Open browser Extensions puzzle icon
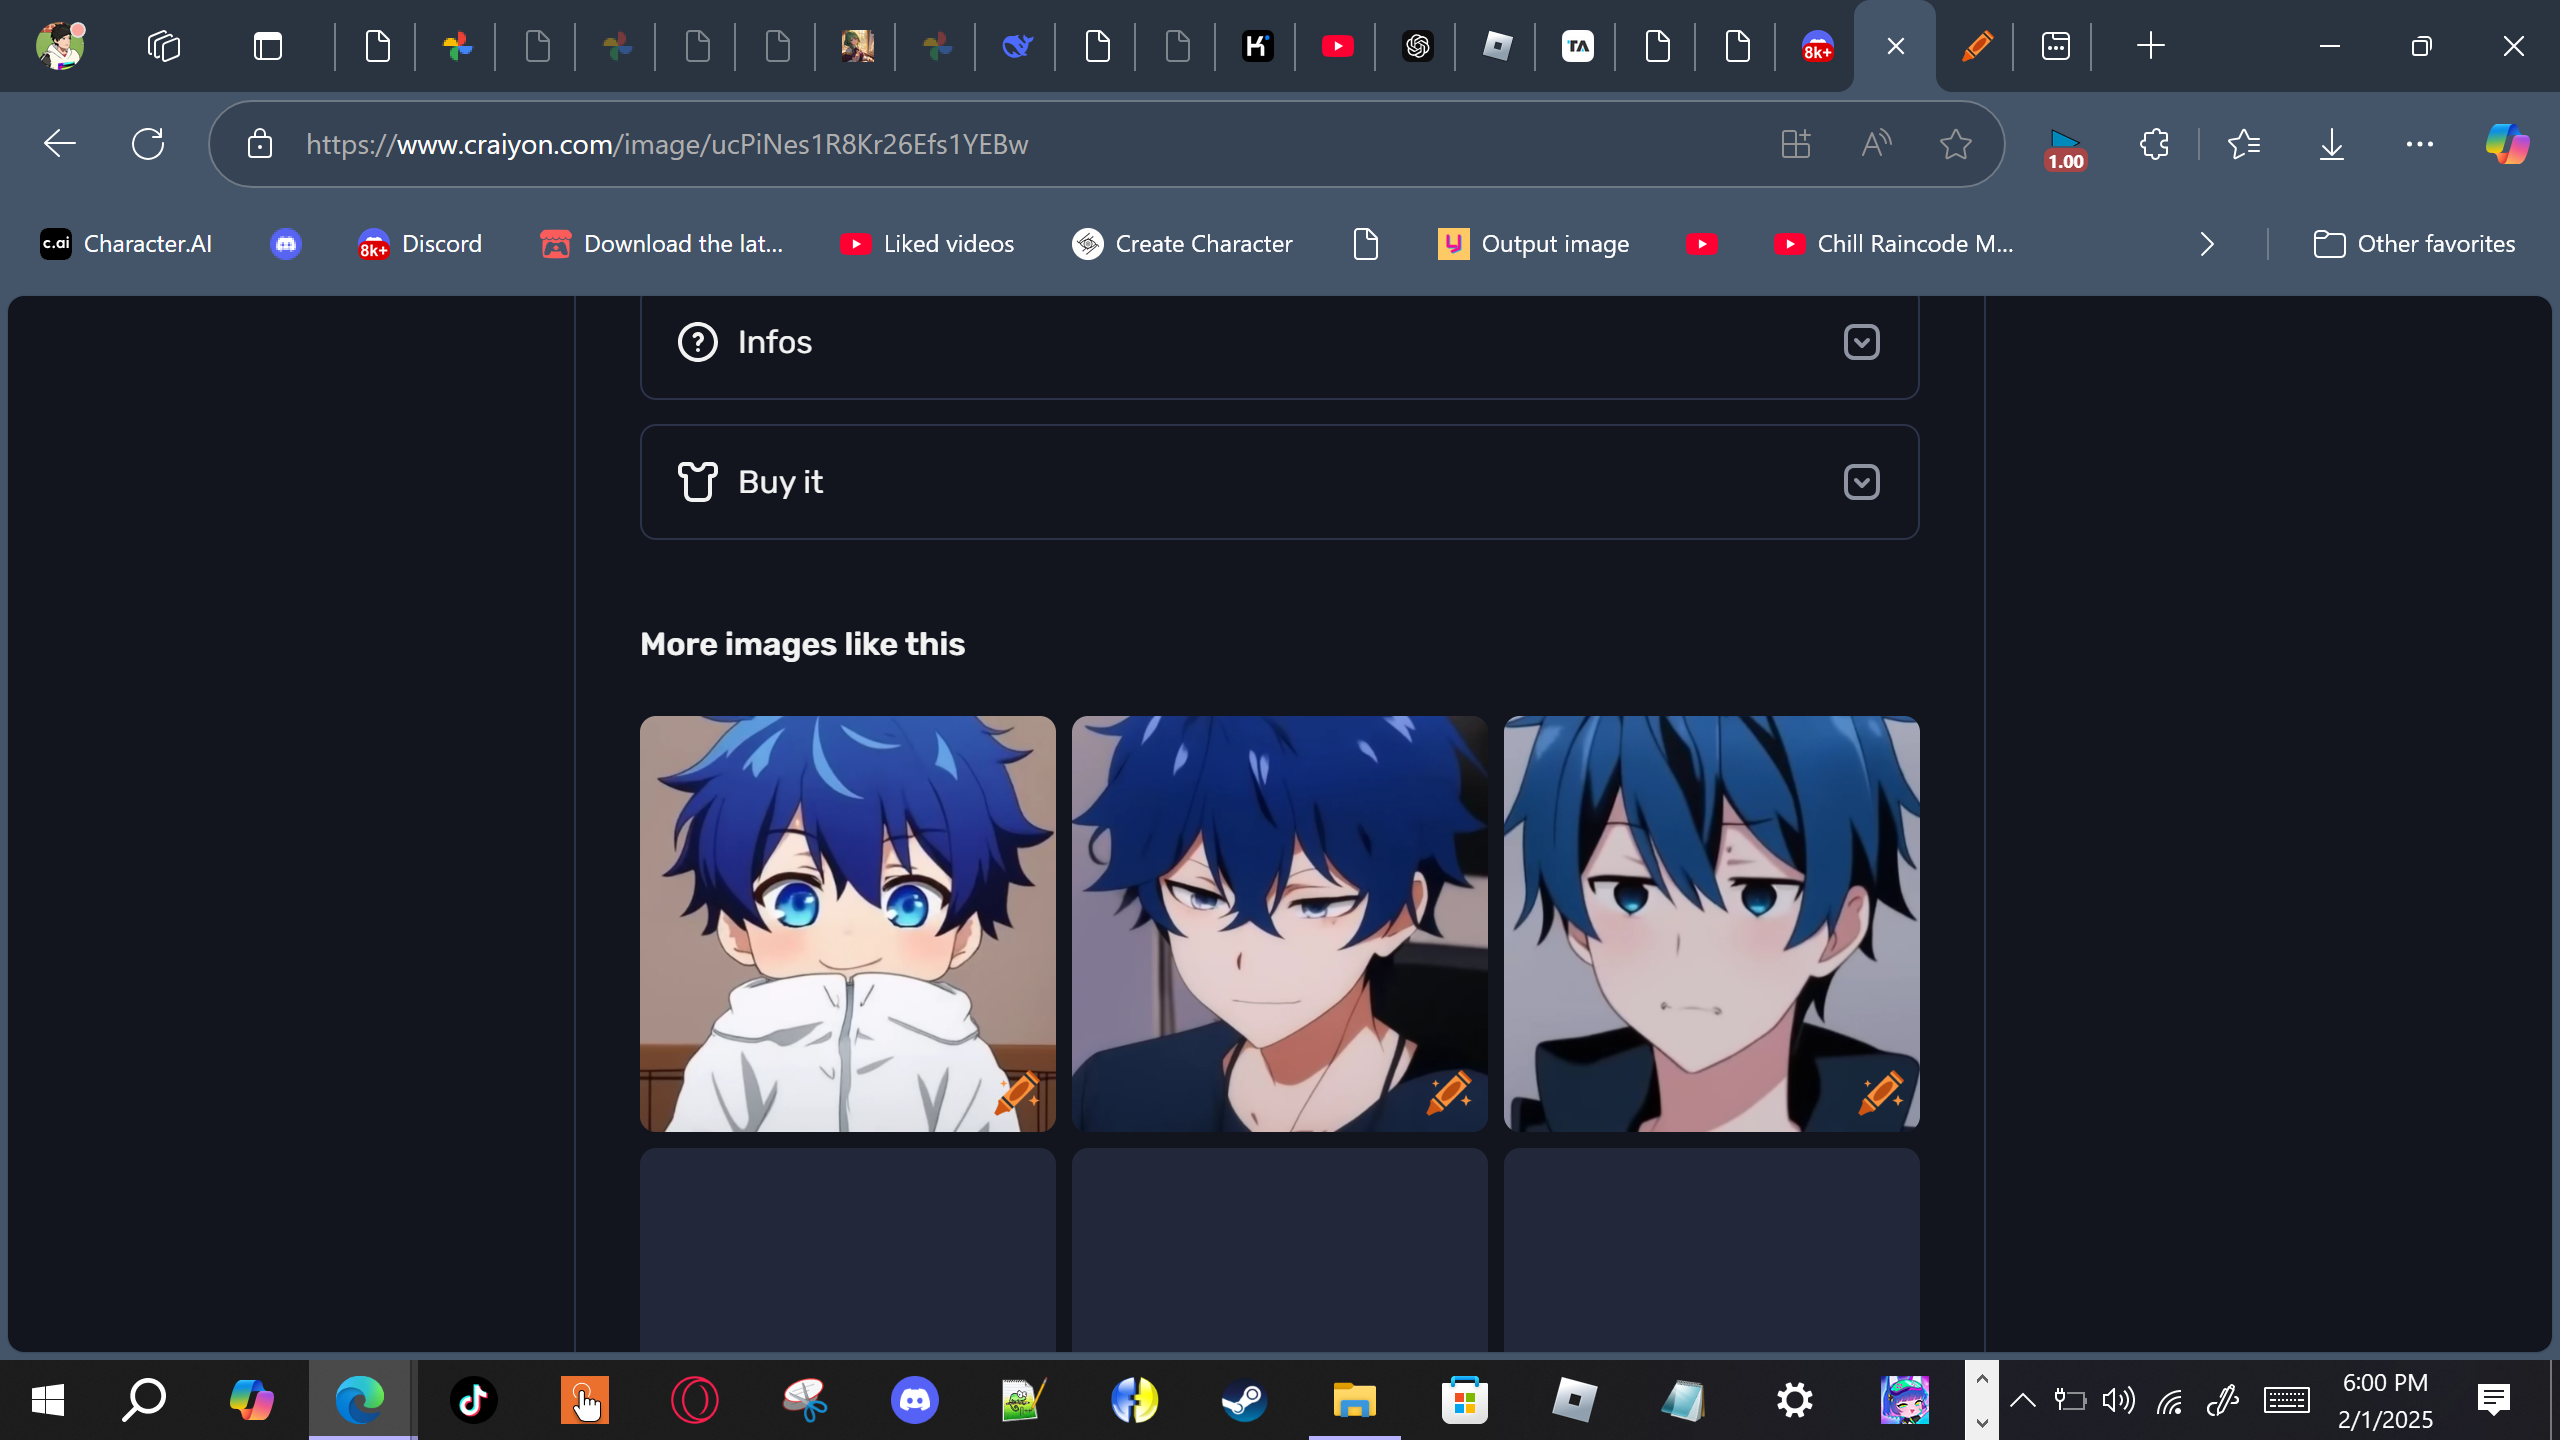Screen dimensions: 2560x1440 click(x=2154, y=144)
